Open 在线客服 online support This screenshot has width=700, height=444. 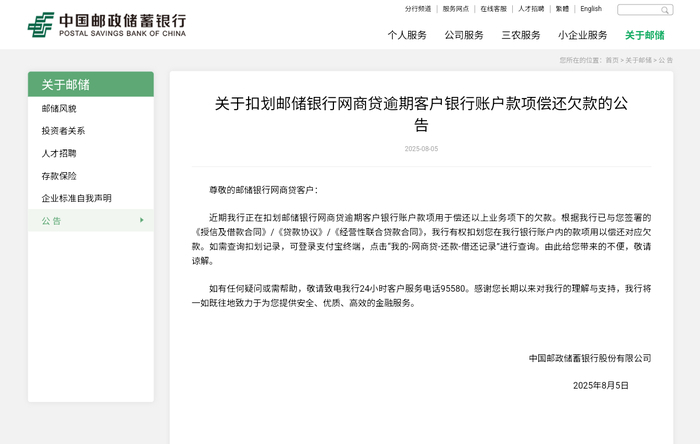(x=493, y=9)
